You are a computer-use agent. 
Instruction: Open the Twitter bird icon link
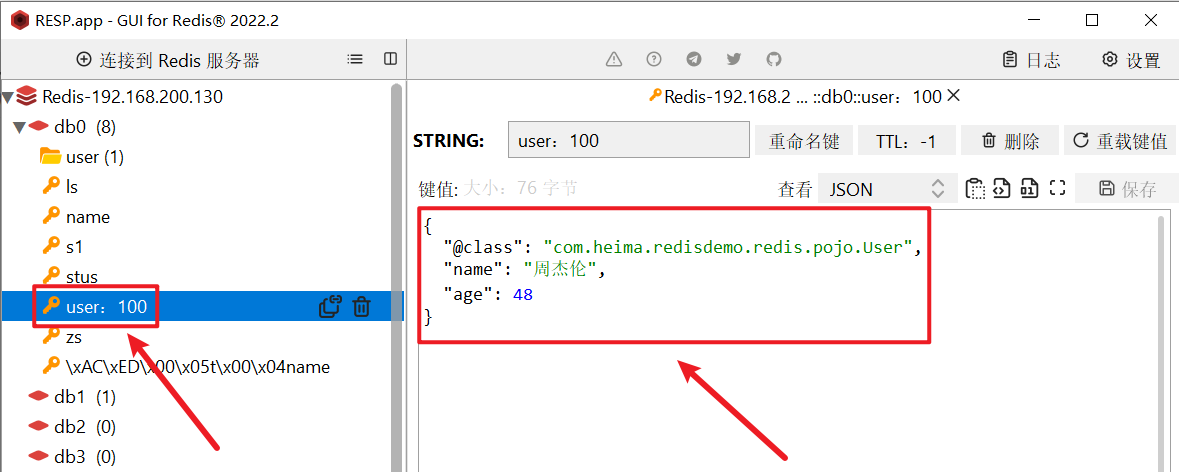tap(734, 59)
